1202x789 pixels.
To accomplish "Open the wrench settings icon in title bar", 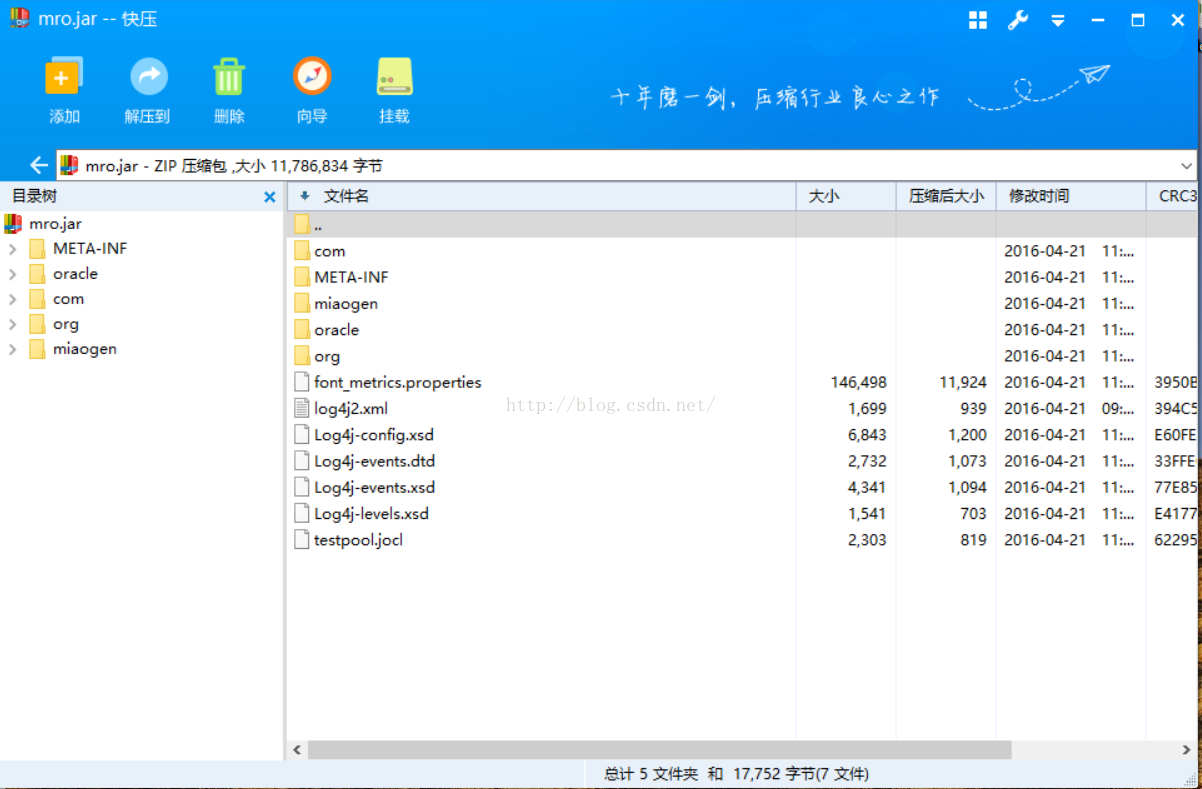I will 1018,20.
